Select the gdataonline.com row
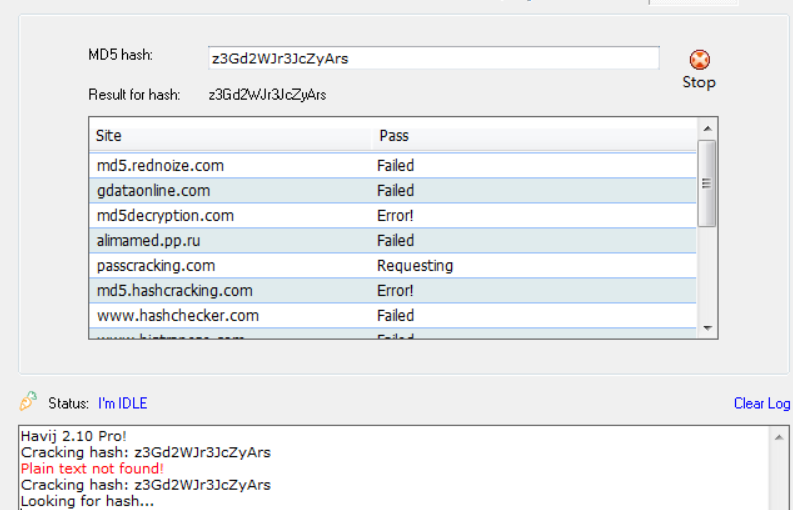The image size is (793, 510). [x=392, y=191]
